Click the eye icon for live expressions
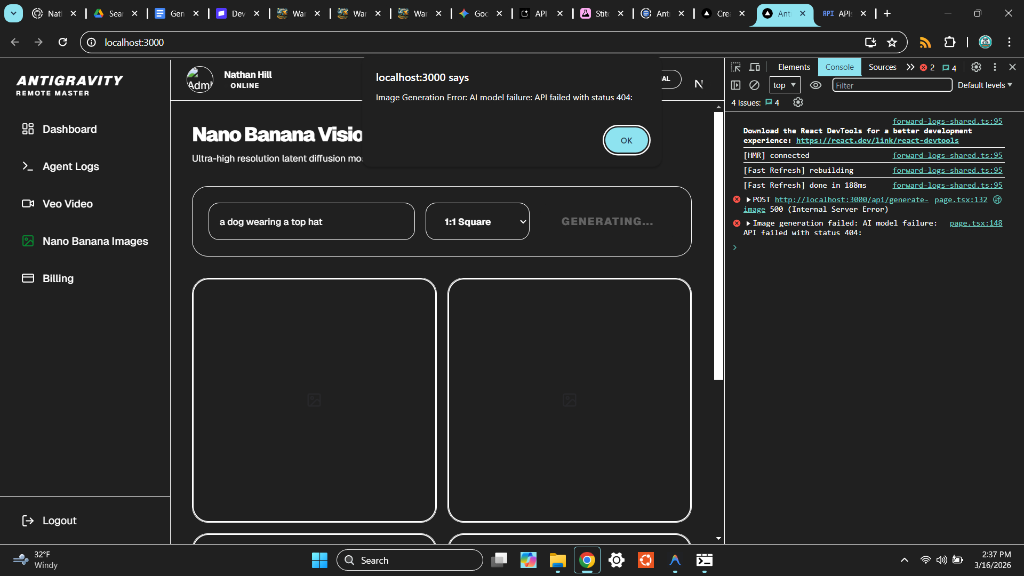 coord(815,85)
